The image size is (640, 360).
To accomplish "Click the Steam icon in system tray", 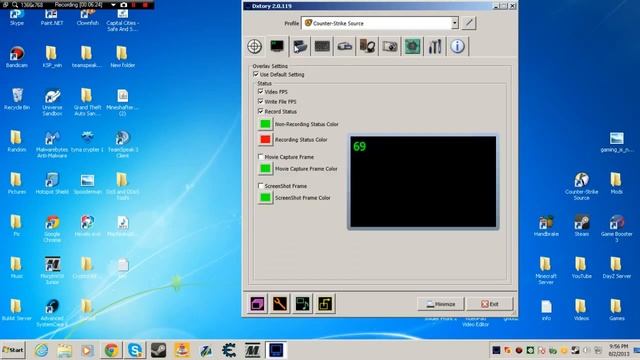I will click(575, 350).
